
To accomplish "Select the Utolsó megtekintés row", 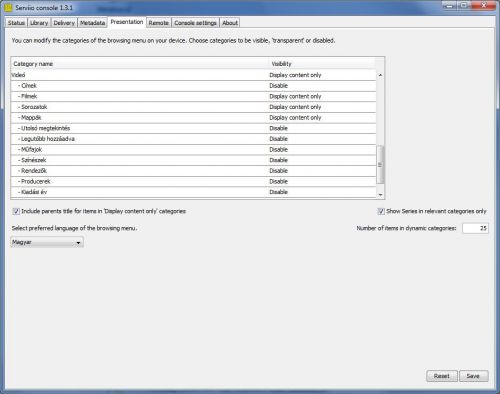I will (193, 128).
